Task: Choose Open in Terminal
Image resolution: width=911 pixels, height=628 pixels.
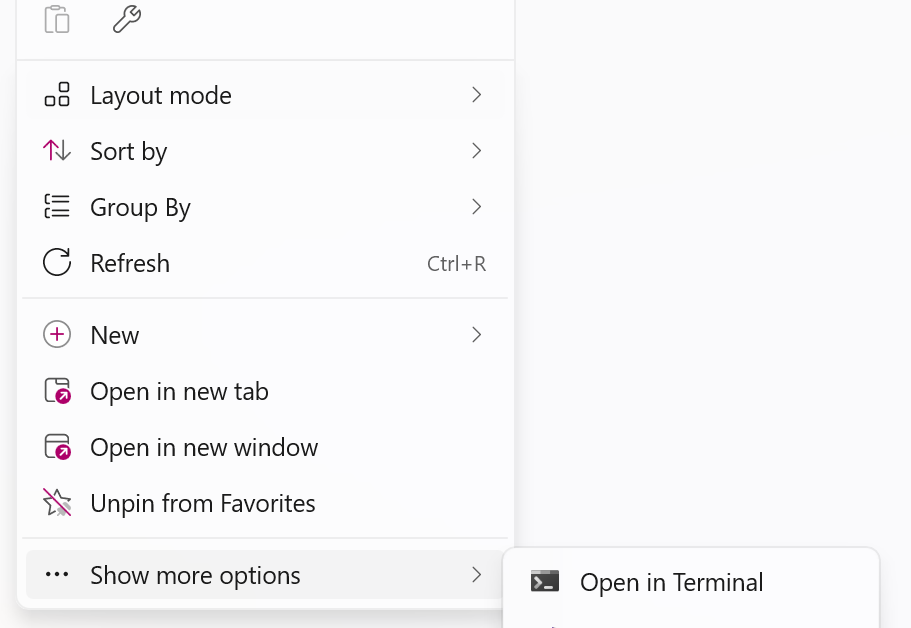Action: tap(670, 581)
